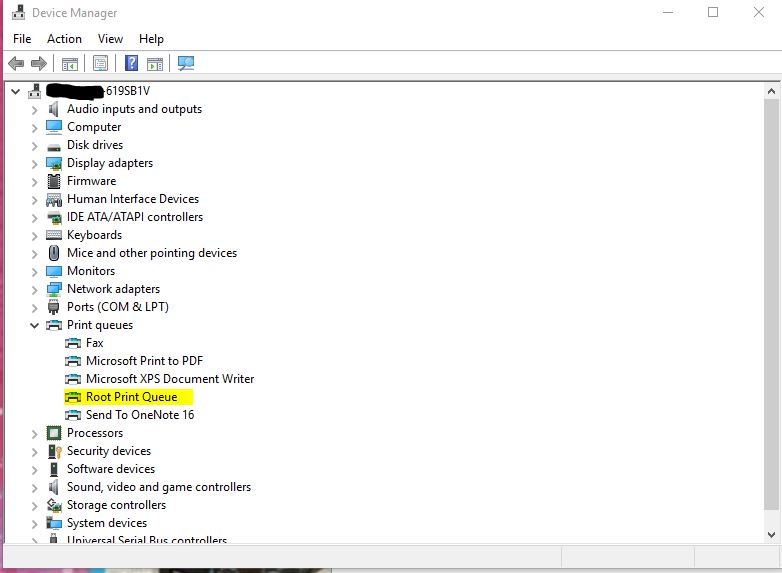Click the Storage controllers icon
This screenshot has width=782, height=573.
point(54,505)
